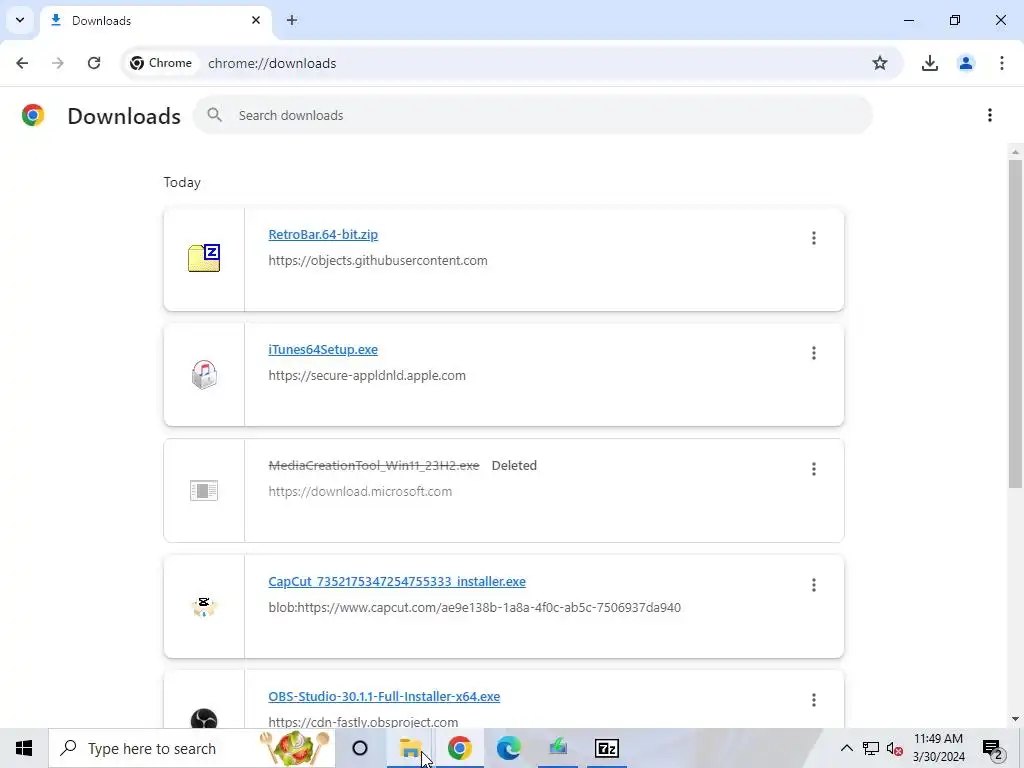
Task: Select the Downloads browser tab
Action: tap(156, 21)
